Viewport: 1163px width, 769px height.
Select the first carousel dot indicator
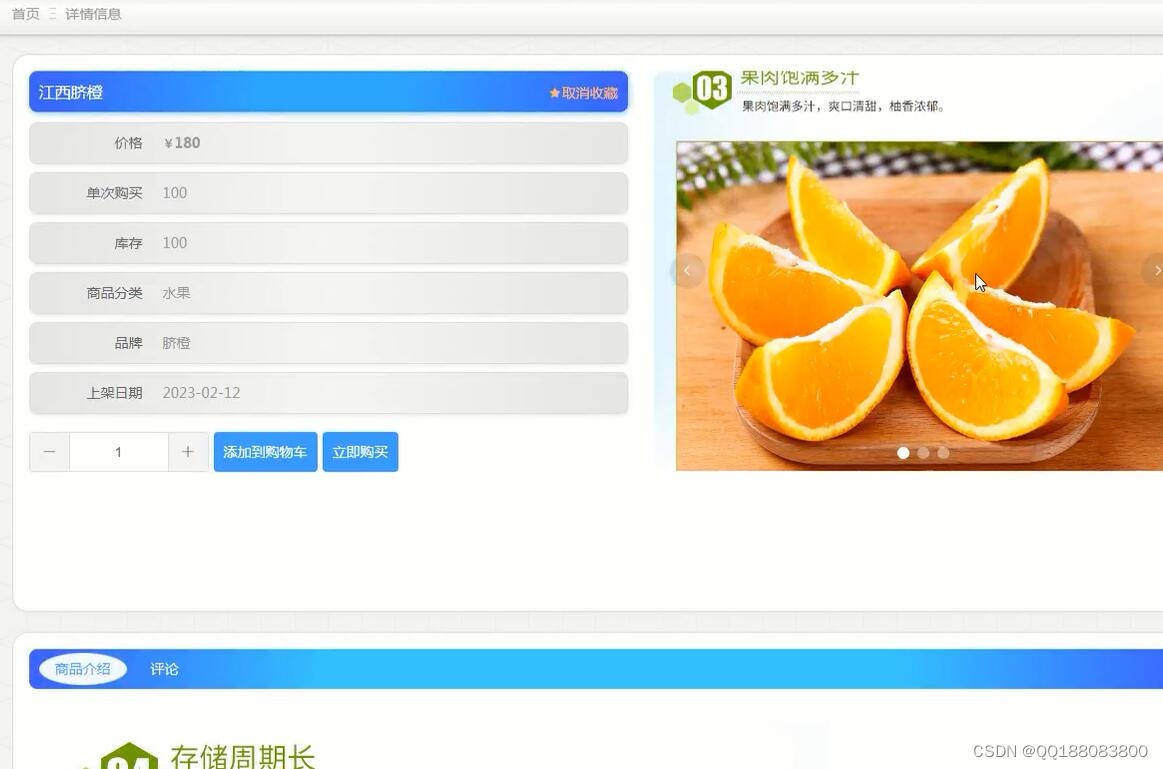tap(903, 453)
